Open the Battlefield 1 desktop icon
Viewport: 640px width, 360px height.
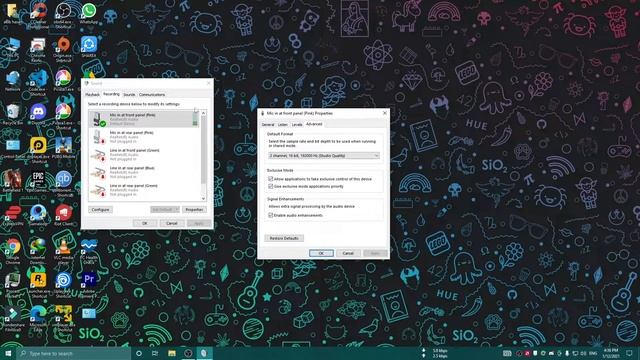point(12,182)
